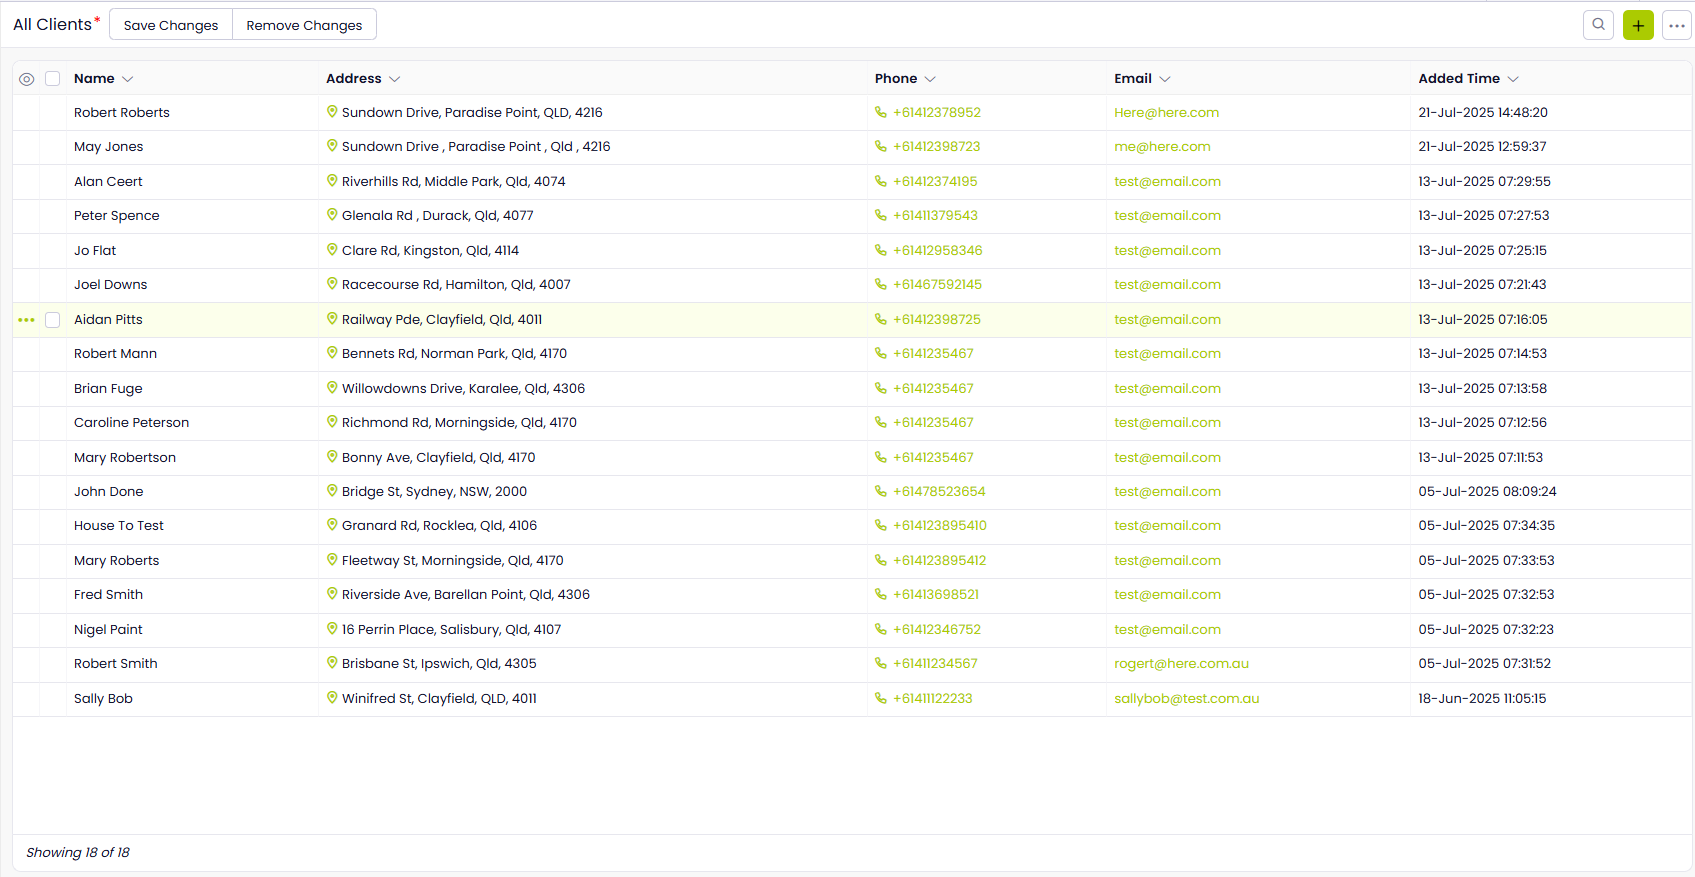The image size is (1695, 877).
Task: Click map pin icon beside Racecourse Rd address
Action: click(332, 284)
